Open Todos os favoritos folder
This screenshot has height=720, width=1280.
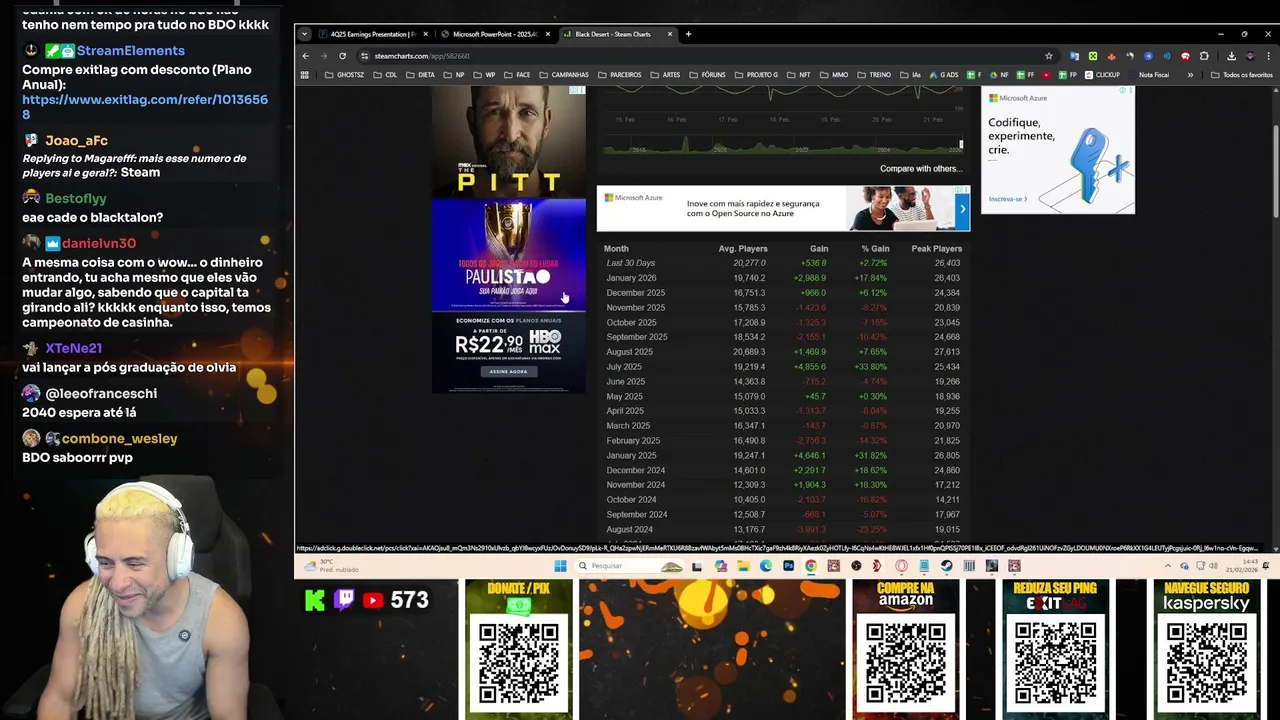[x=1241, y=75]
